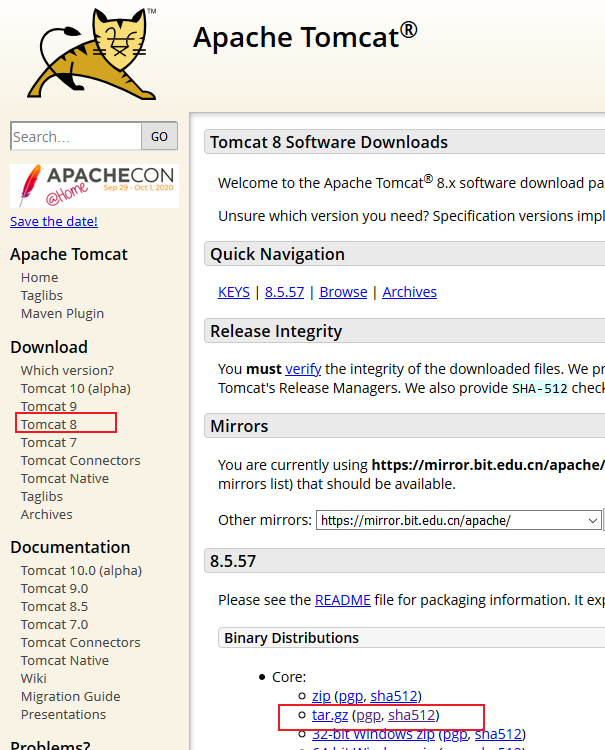Click the Documentation sidebar heading
This screenshot has height=750, width=605.
pyautogui.click(x=70, y=547)
